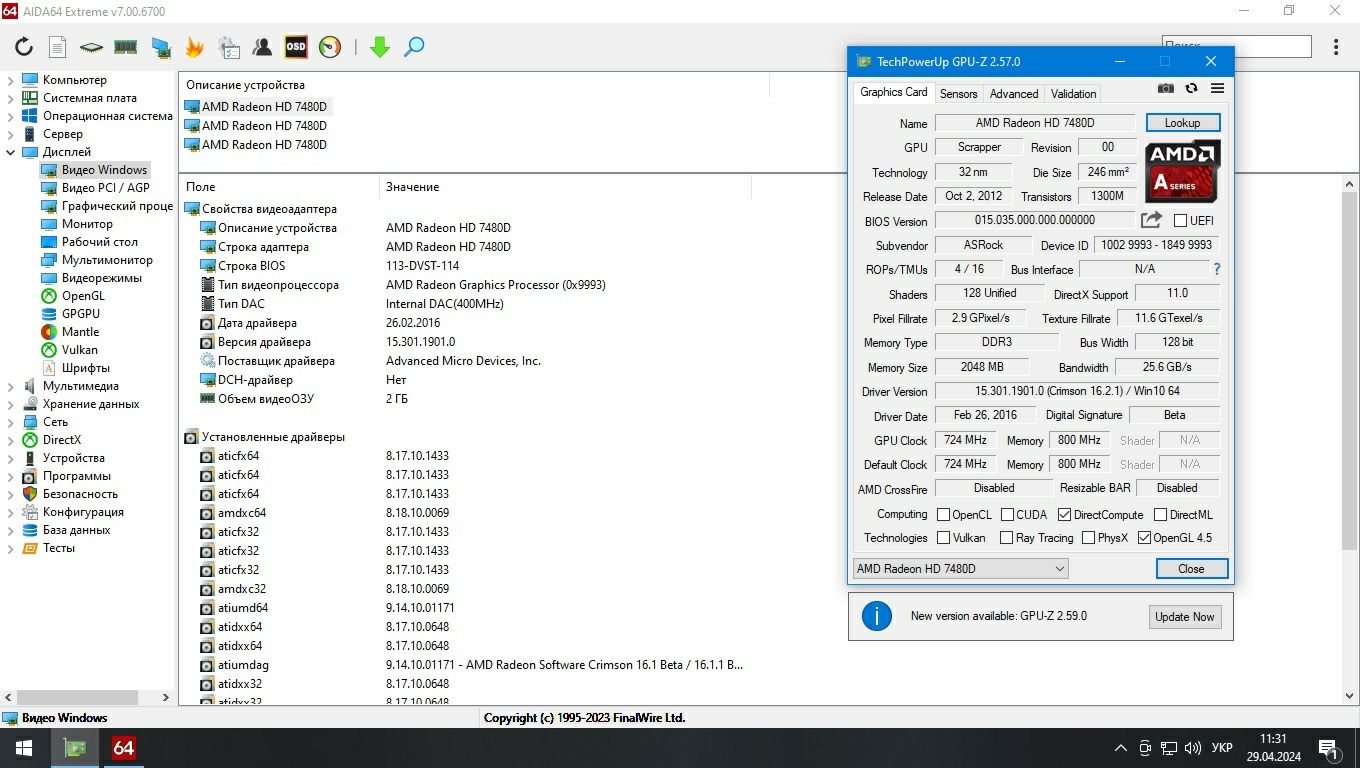Image resolution: width=1360 pixels, height=768 pixels.
Task: Select the Graphics Card tab in GPU-Z
Action: coord(894,92)
